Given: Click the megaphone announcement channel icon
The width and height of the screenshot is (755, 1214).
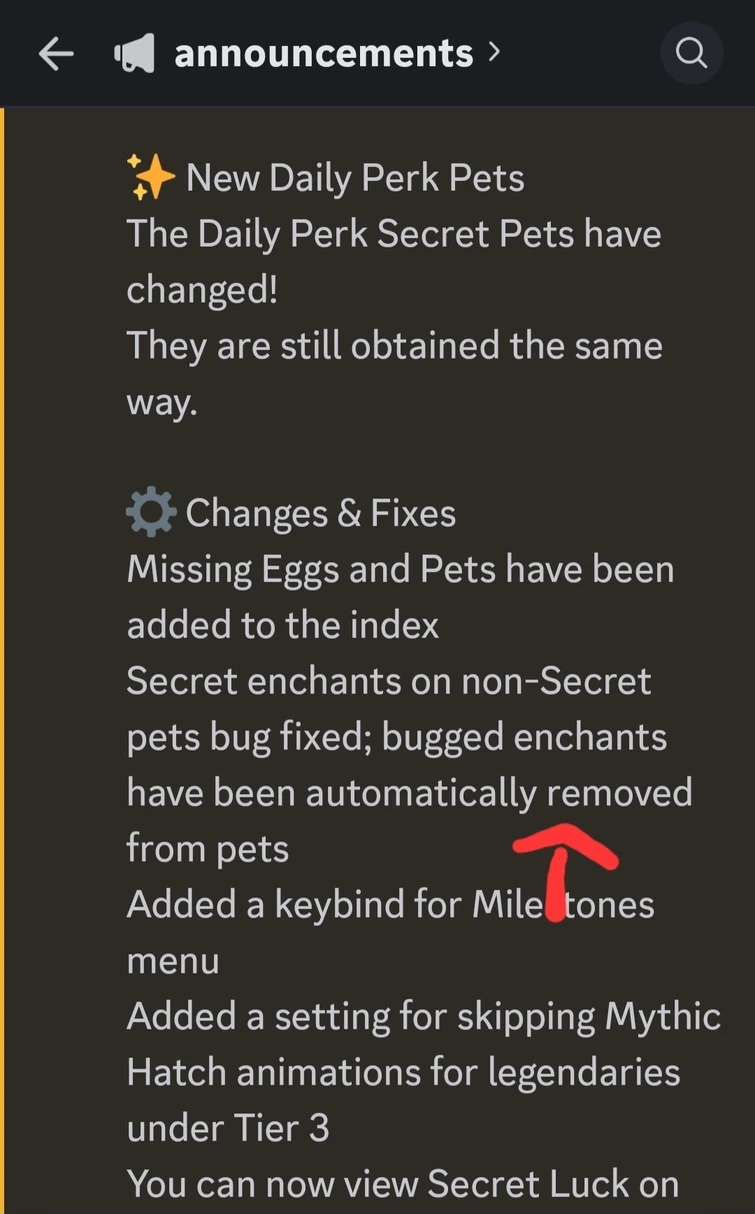Looking at the screenshot, I should (135, 53).
